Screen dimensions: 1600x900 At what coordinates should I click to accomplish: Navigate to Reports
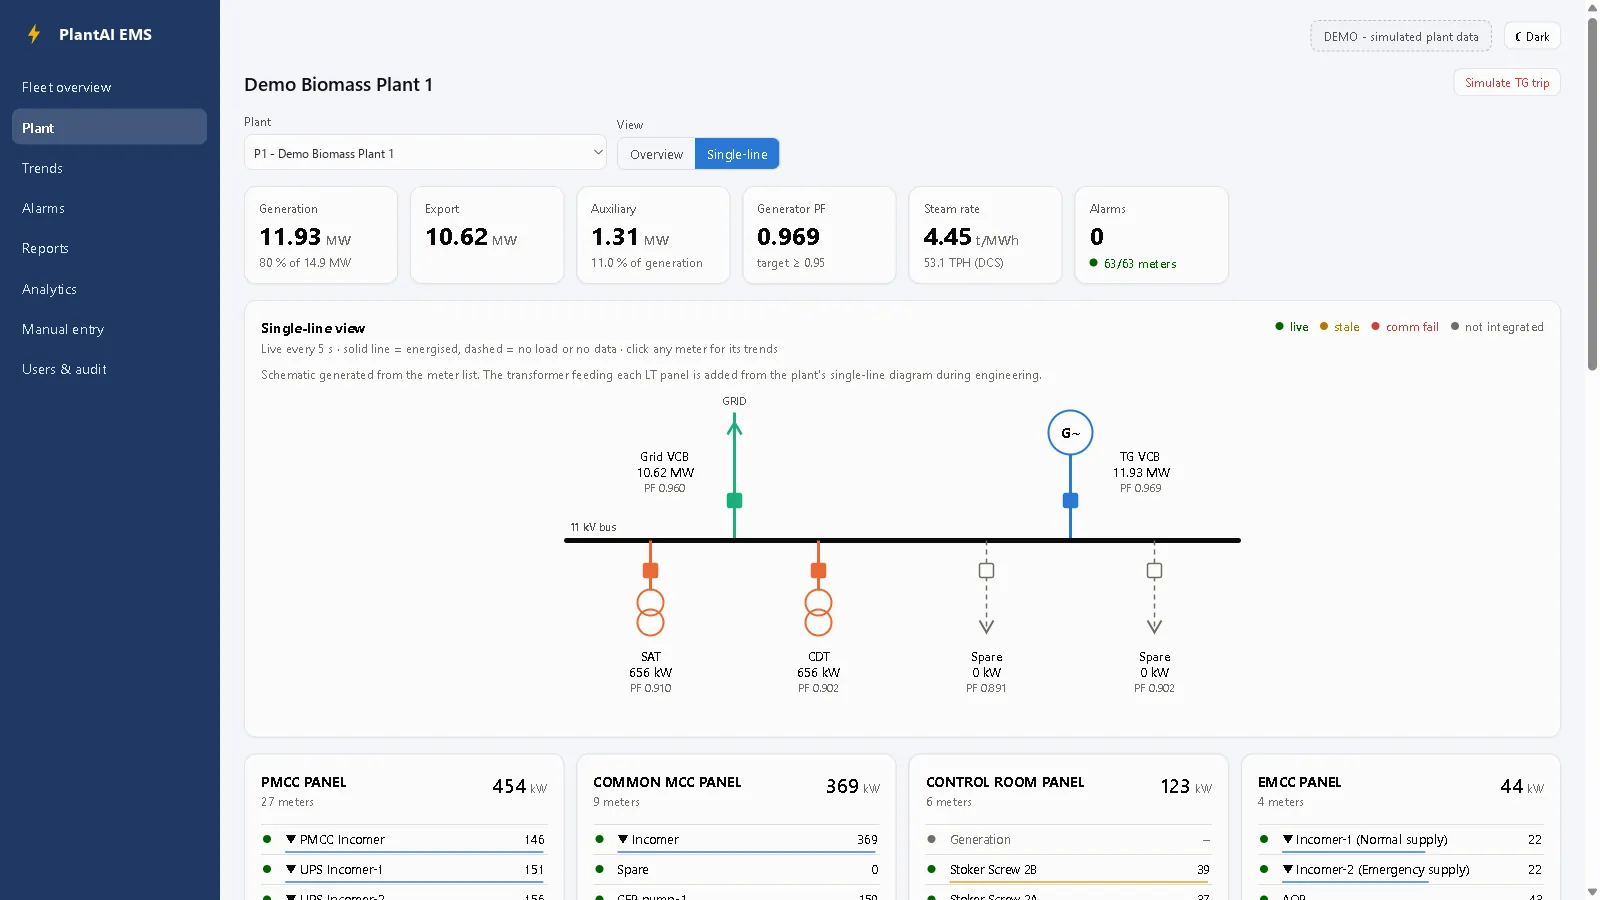[109, 248]
